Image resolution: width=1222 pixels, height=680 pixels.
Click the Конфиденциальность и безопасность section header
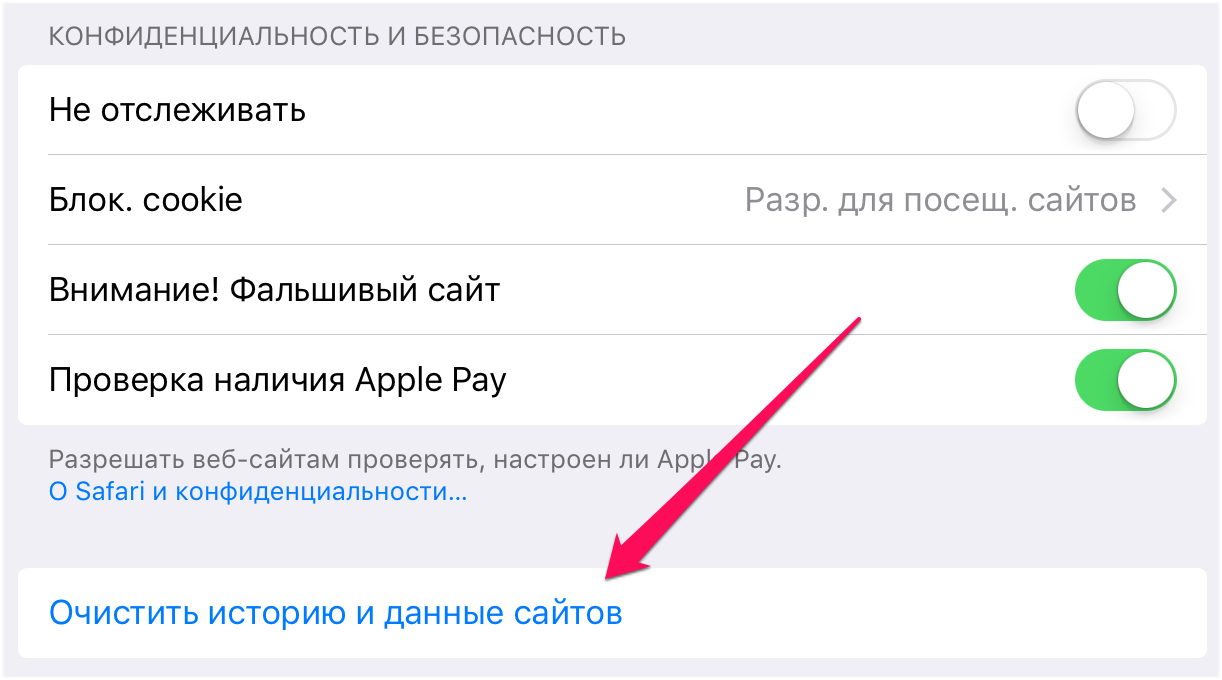pos(337,37)
